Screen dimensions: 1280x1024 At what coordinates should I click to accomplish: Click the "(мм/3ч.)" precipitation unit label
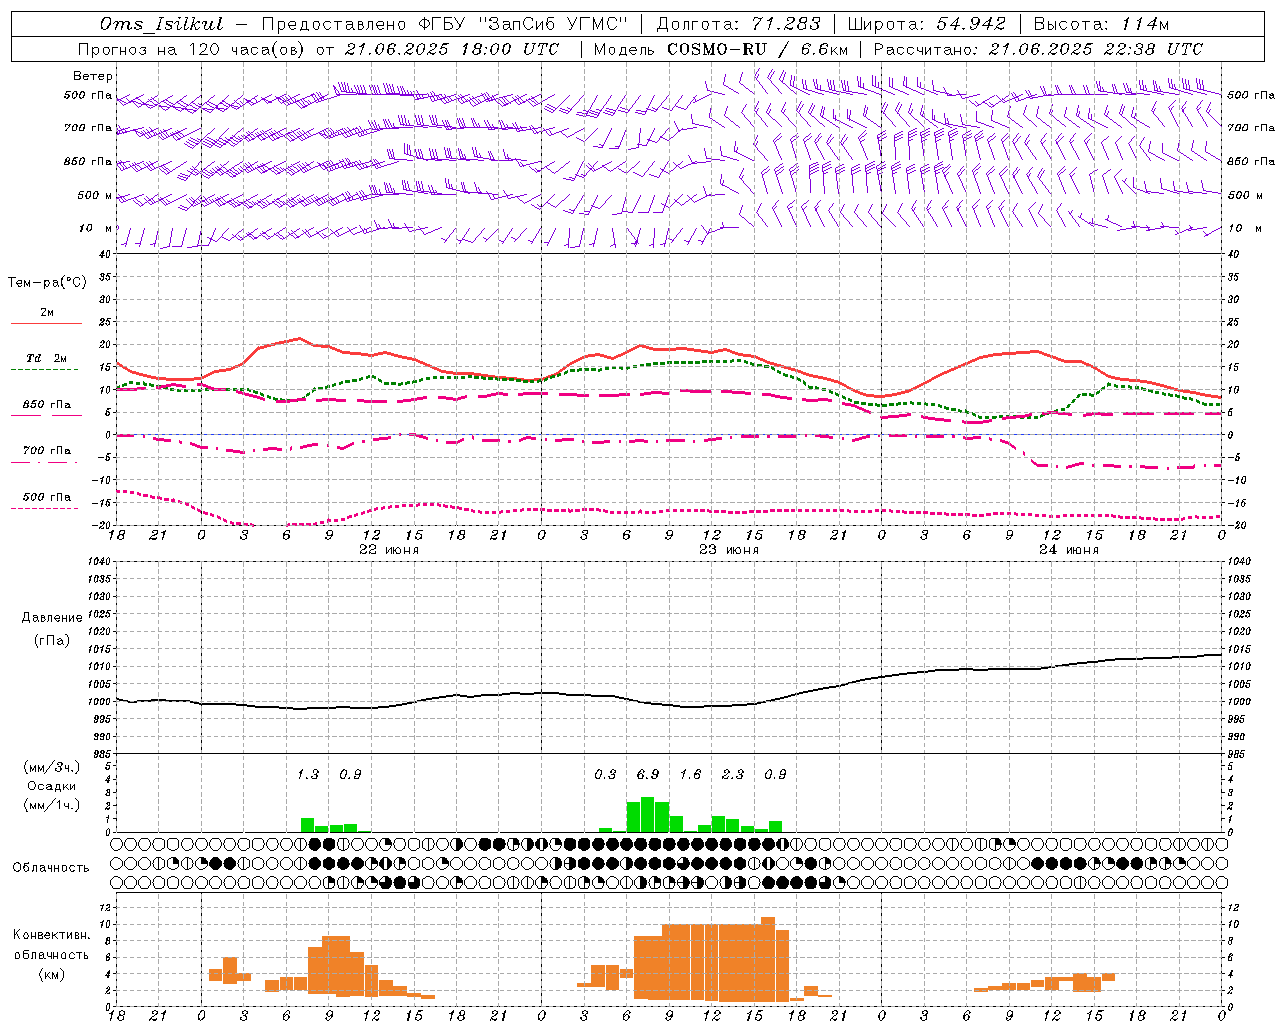click(x=52, y=767)
